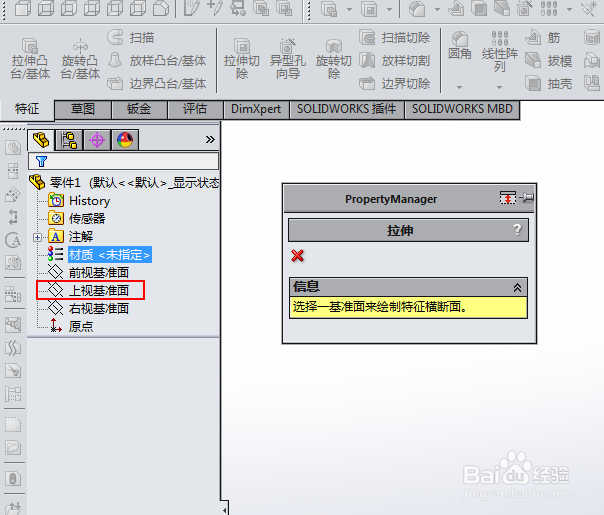Click the 拔模 draft tool
604x515 pixels.
[549, 60]
